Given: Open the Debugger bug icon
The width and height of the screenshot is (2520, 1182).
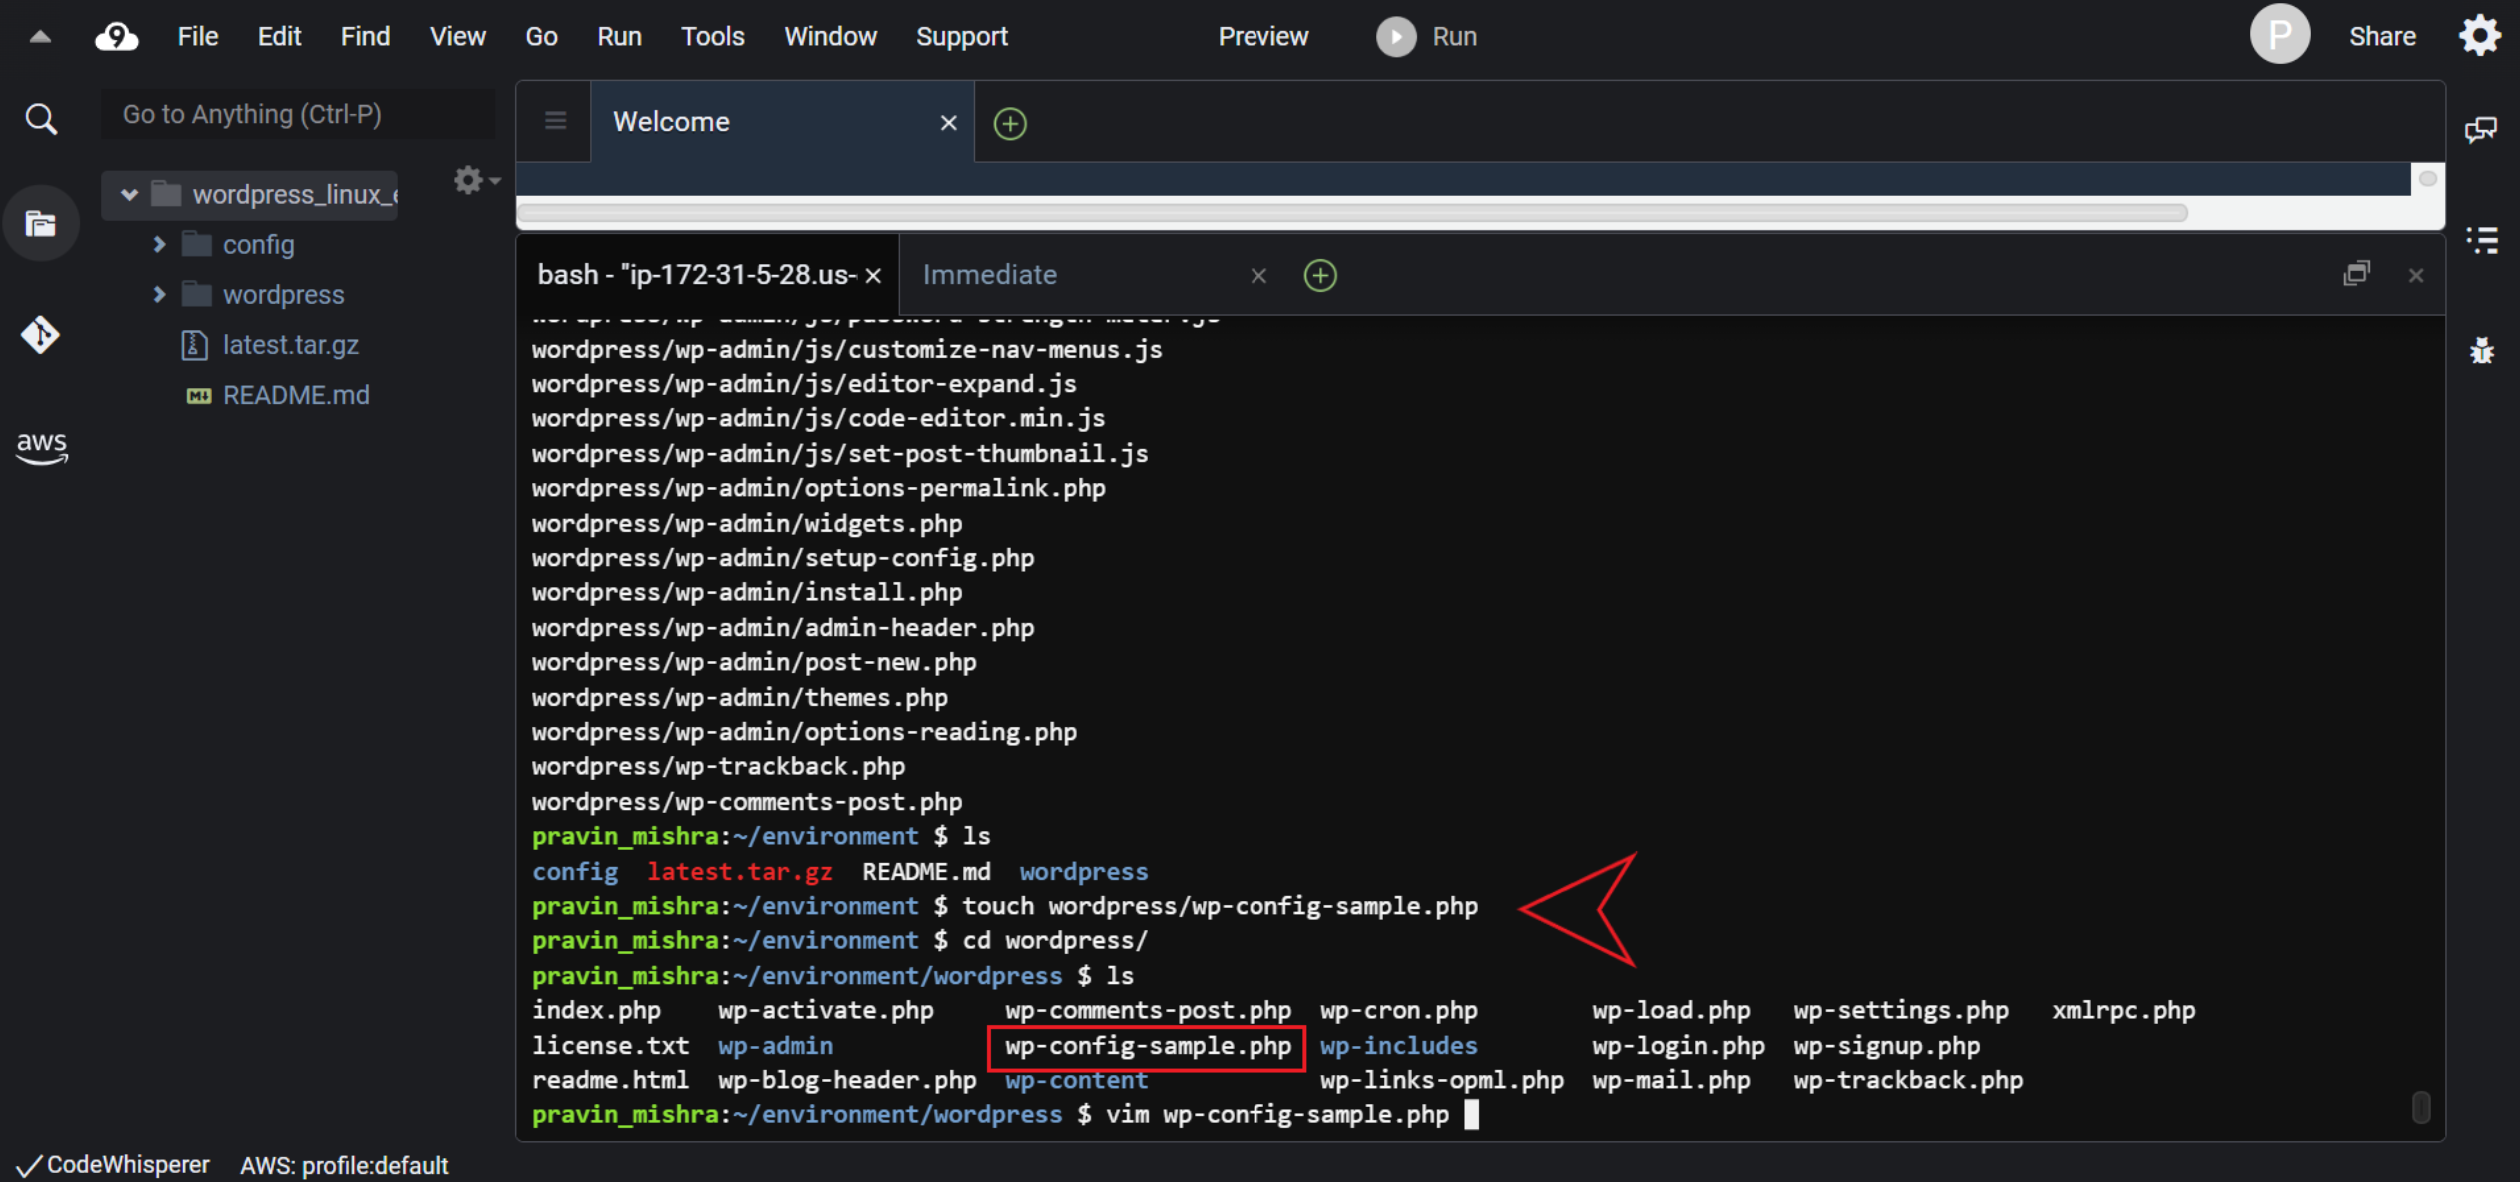Looking at the screenshot, I should [x=2481, y=350].
